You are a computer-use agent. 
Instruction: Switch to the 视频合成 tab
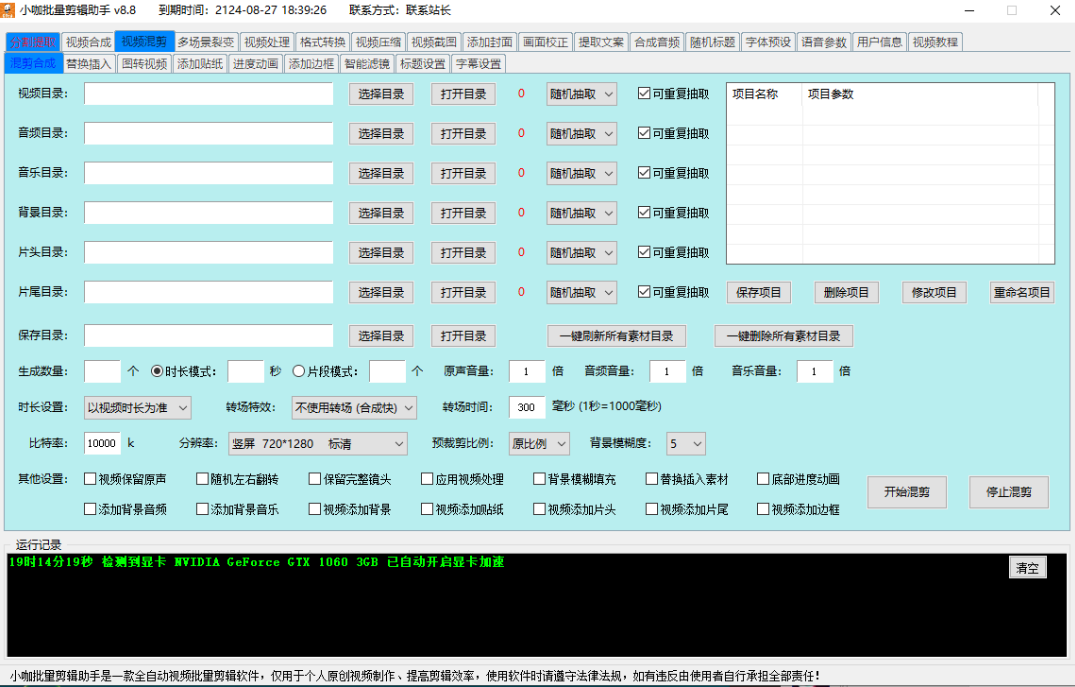tap(88, 42)
